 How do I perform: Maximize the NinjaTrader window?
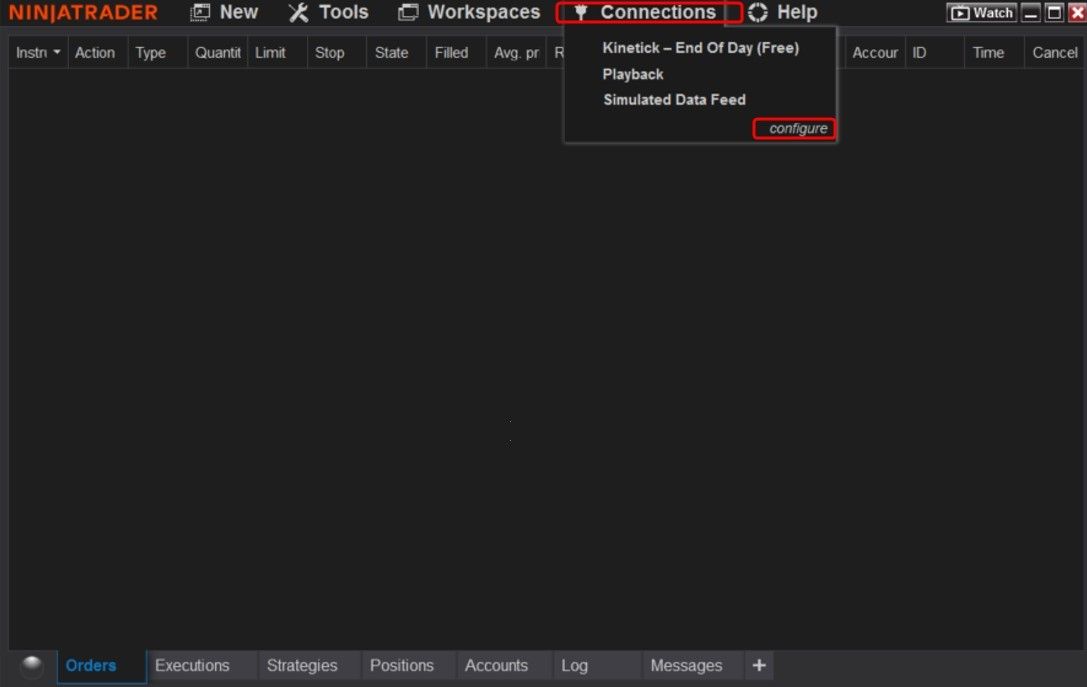pos(1054,12)
